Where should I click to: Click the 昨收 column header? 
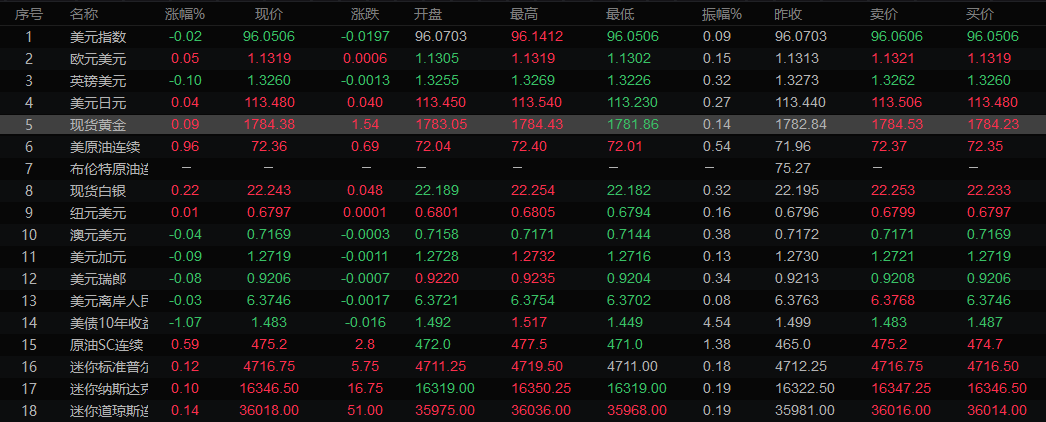click(x=789, y=14)
